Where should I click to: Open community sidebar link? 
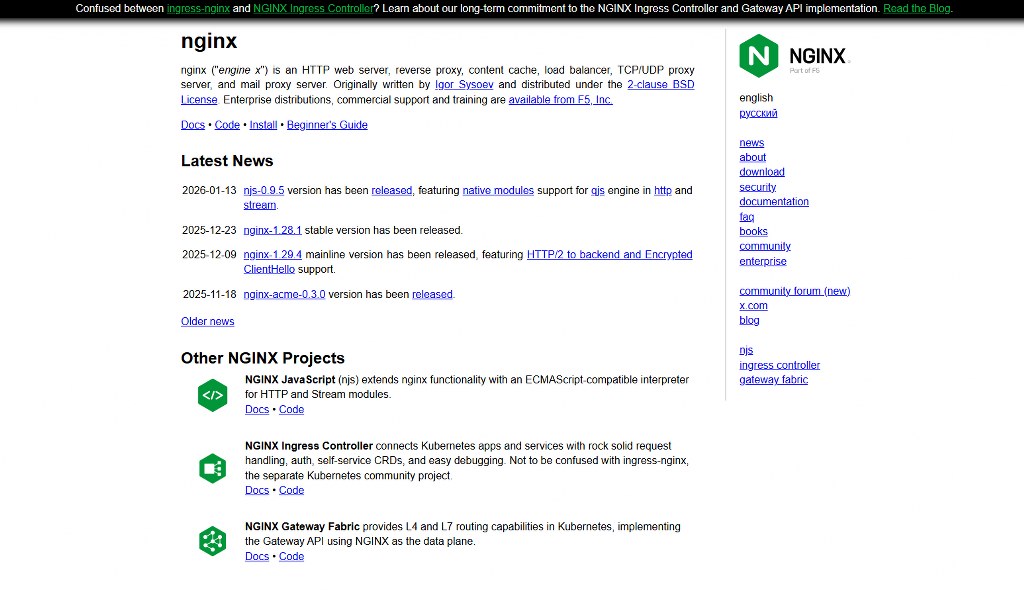click(765, 246)
